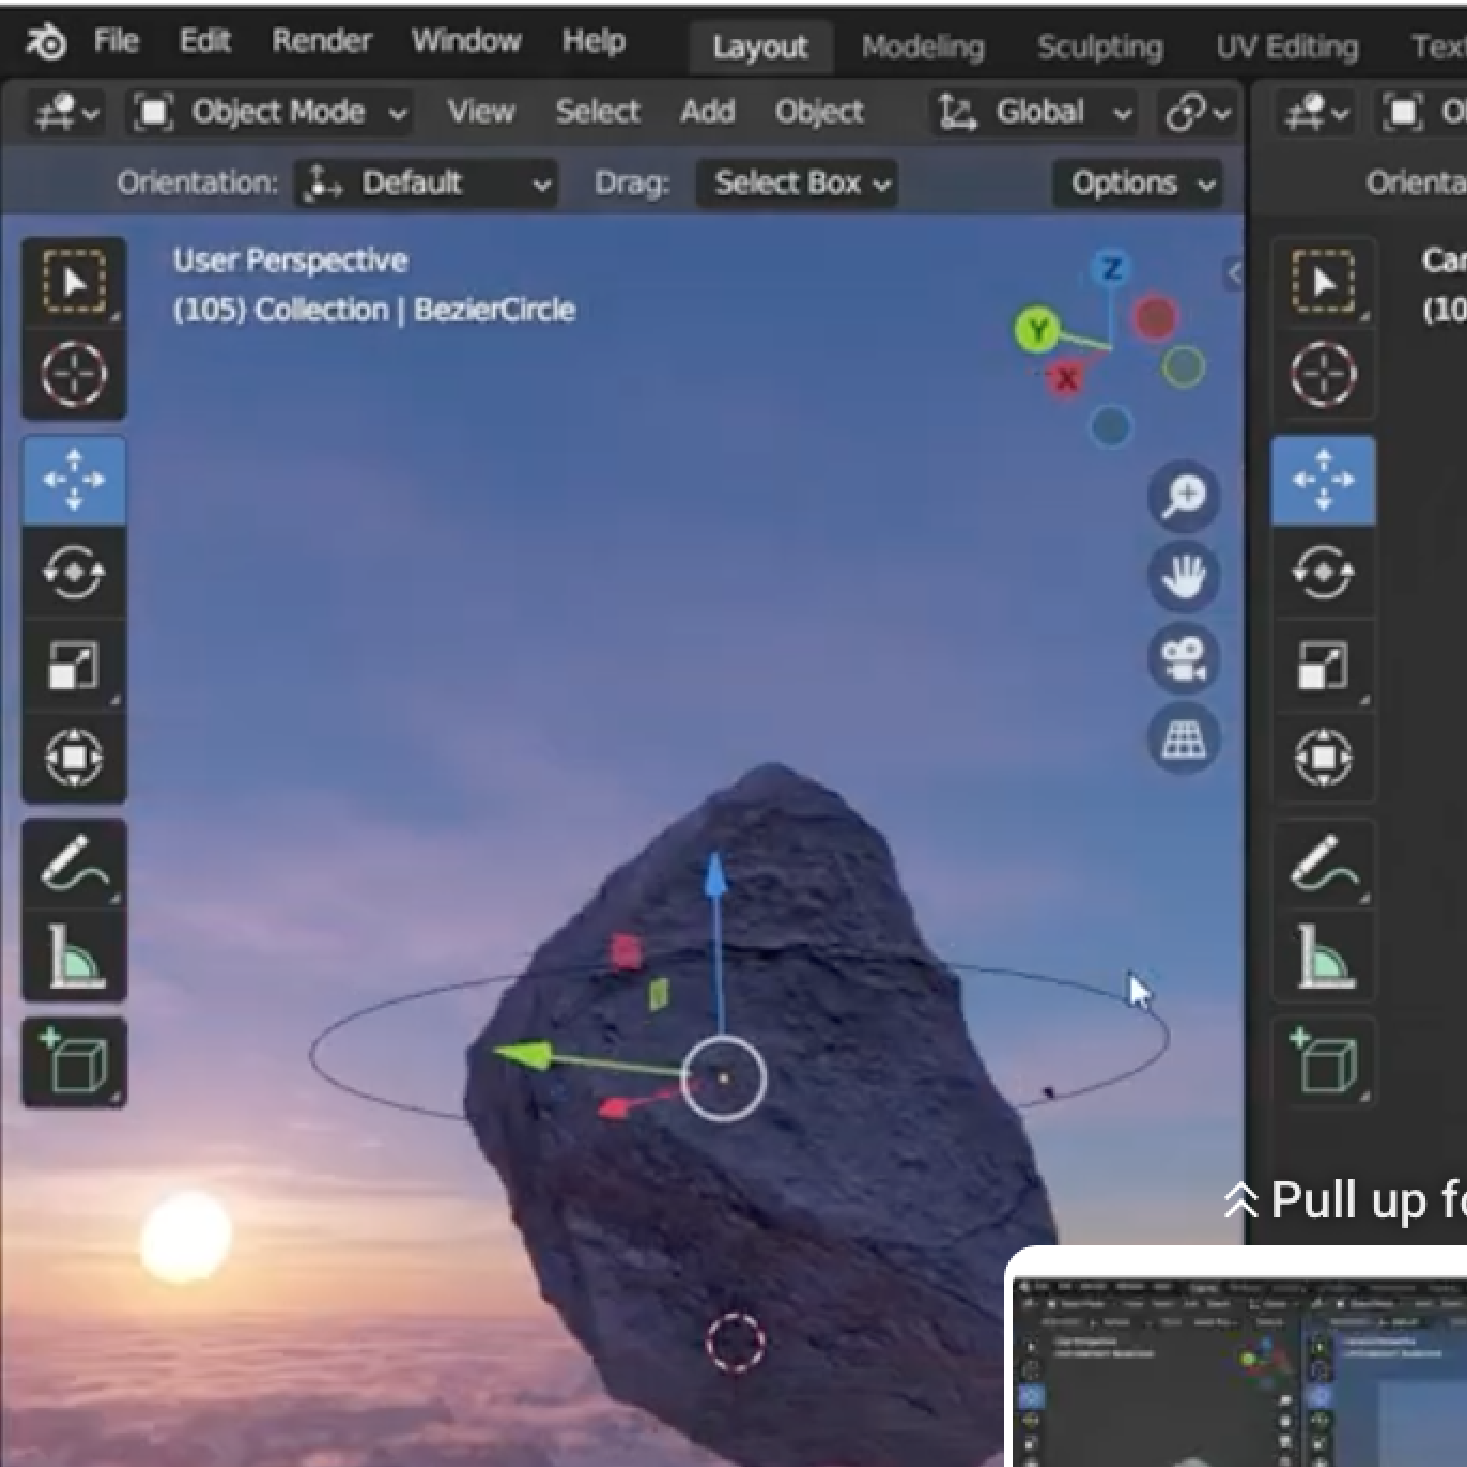Select the Cursor tool in left toolbar

pos(74,374)
